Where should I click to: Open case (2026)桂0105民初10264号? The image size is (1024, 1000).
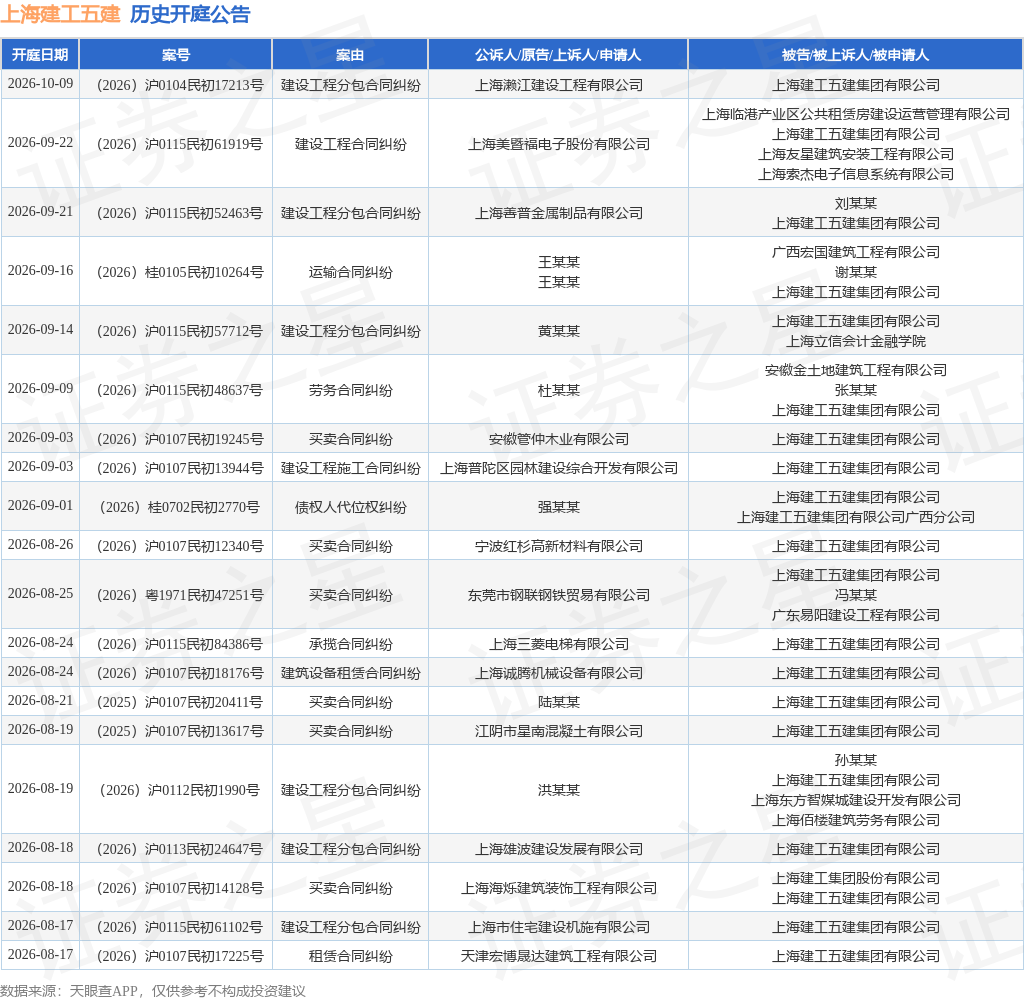point(180,272)
